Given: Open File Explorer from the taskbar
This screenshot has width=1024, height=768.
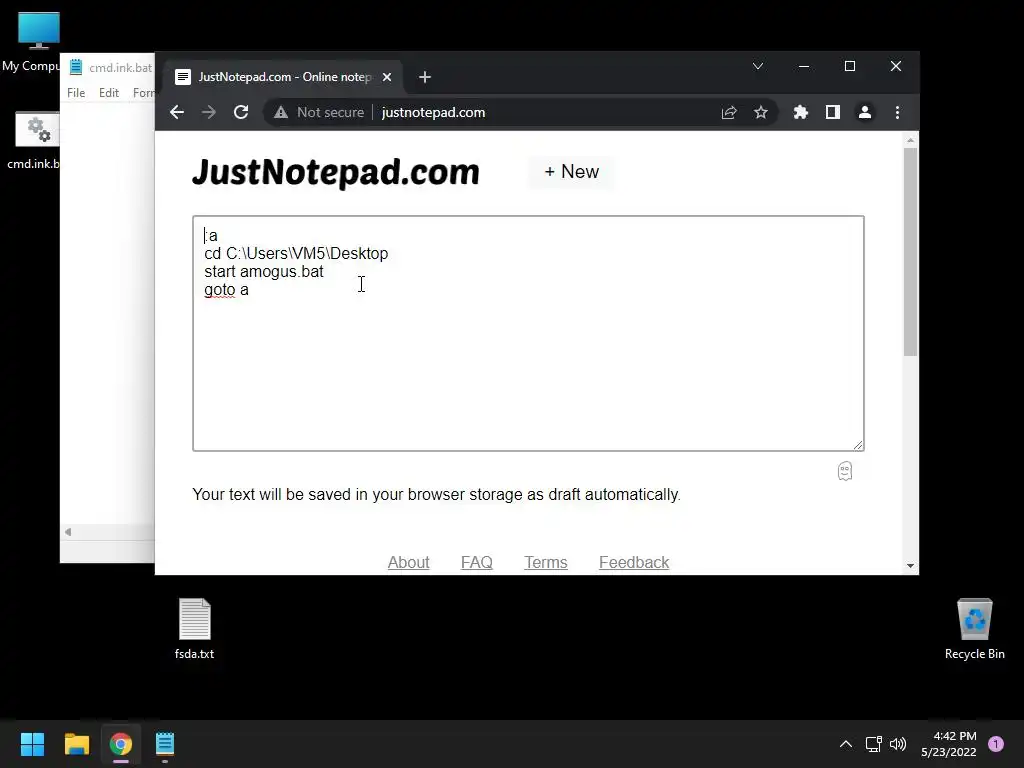Looking at the screenshot, I should tap(76, 744).
